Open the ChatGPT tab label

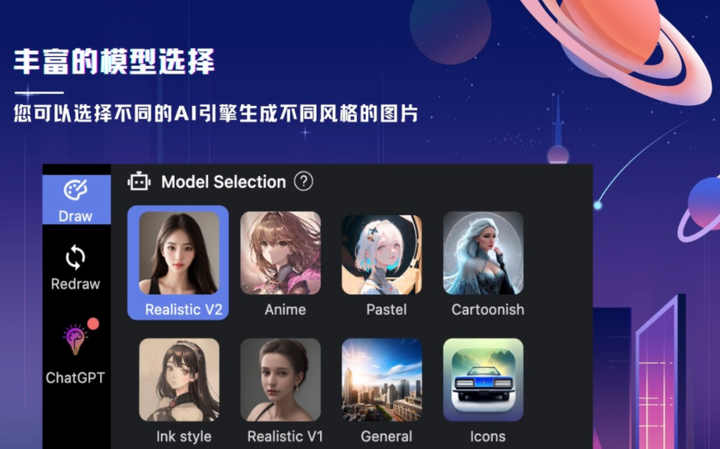pos(75,378)
